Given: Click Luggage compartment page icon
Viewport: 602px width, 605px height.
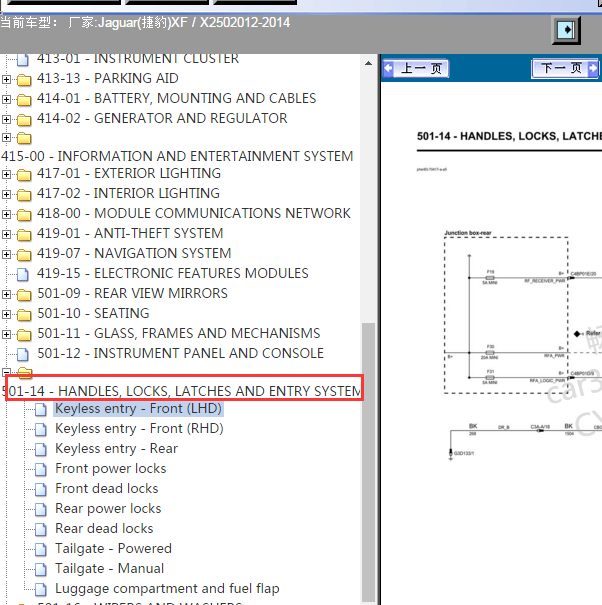Looking at the screenshot, I should coord(41,590).
